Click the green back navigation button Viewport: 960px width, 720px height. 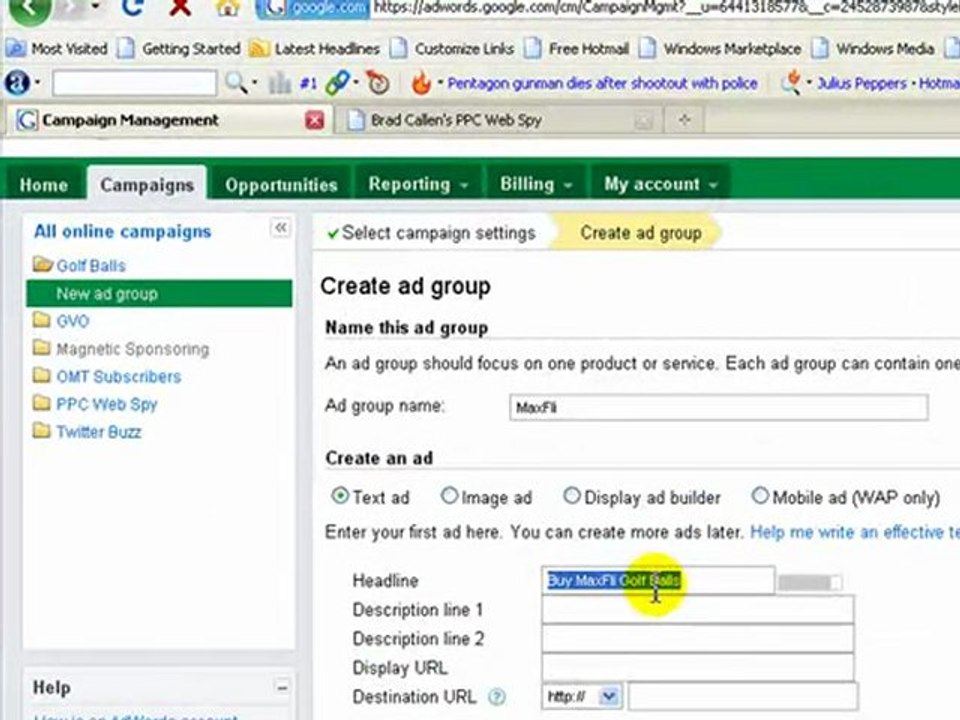(29, 9)
